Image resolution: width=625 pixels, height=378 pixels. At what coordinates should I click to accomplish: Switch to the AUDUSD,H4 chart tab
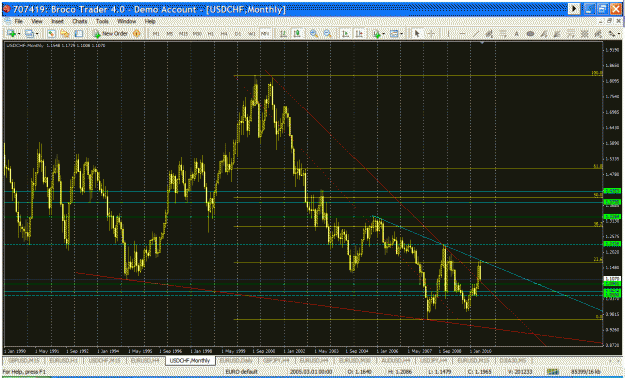(396, 360)
